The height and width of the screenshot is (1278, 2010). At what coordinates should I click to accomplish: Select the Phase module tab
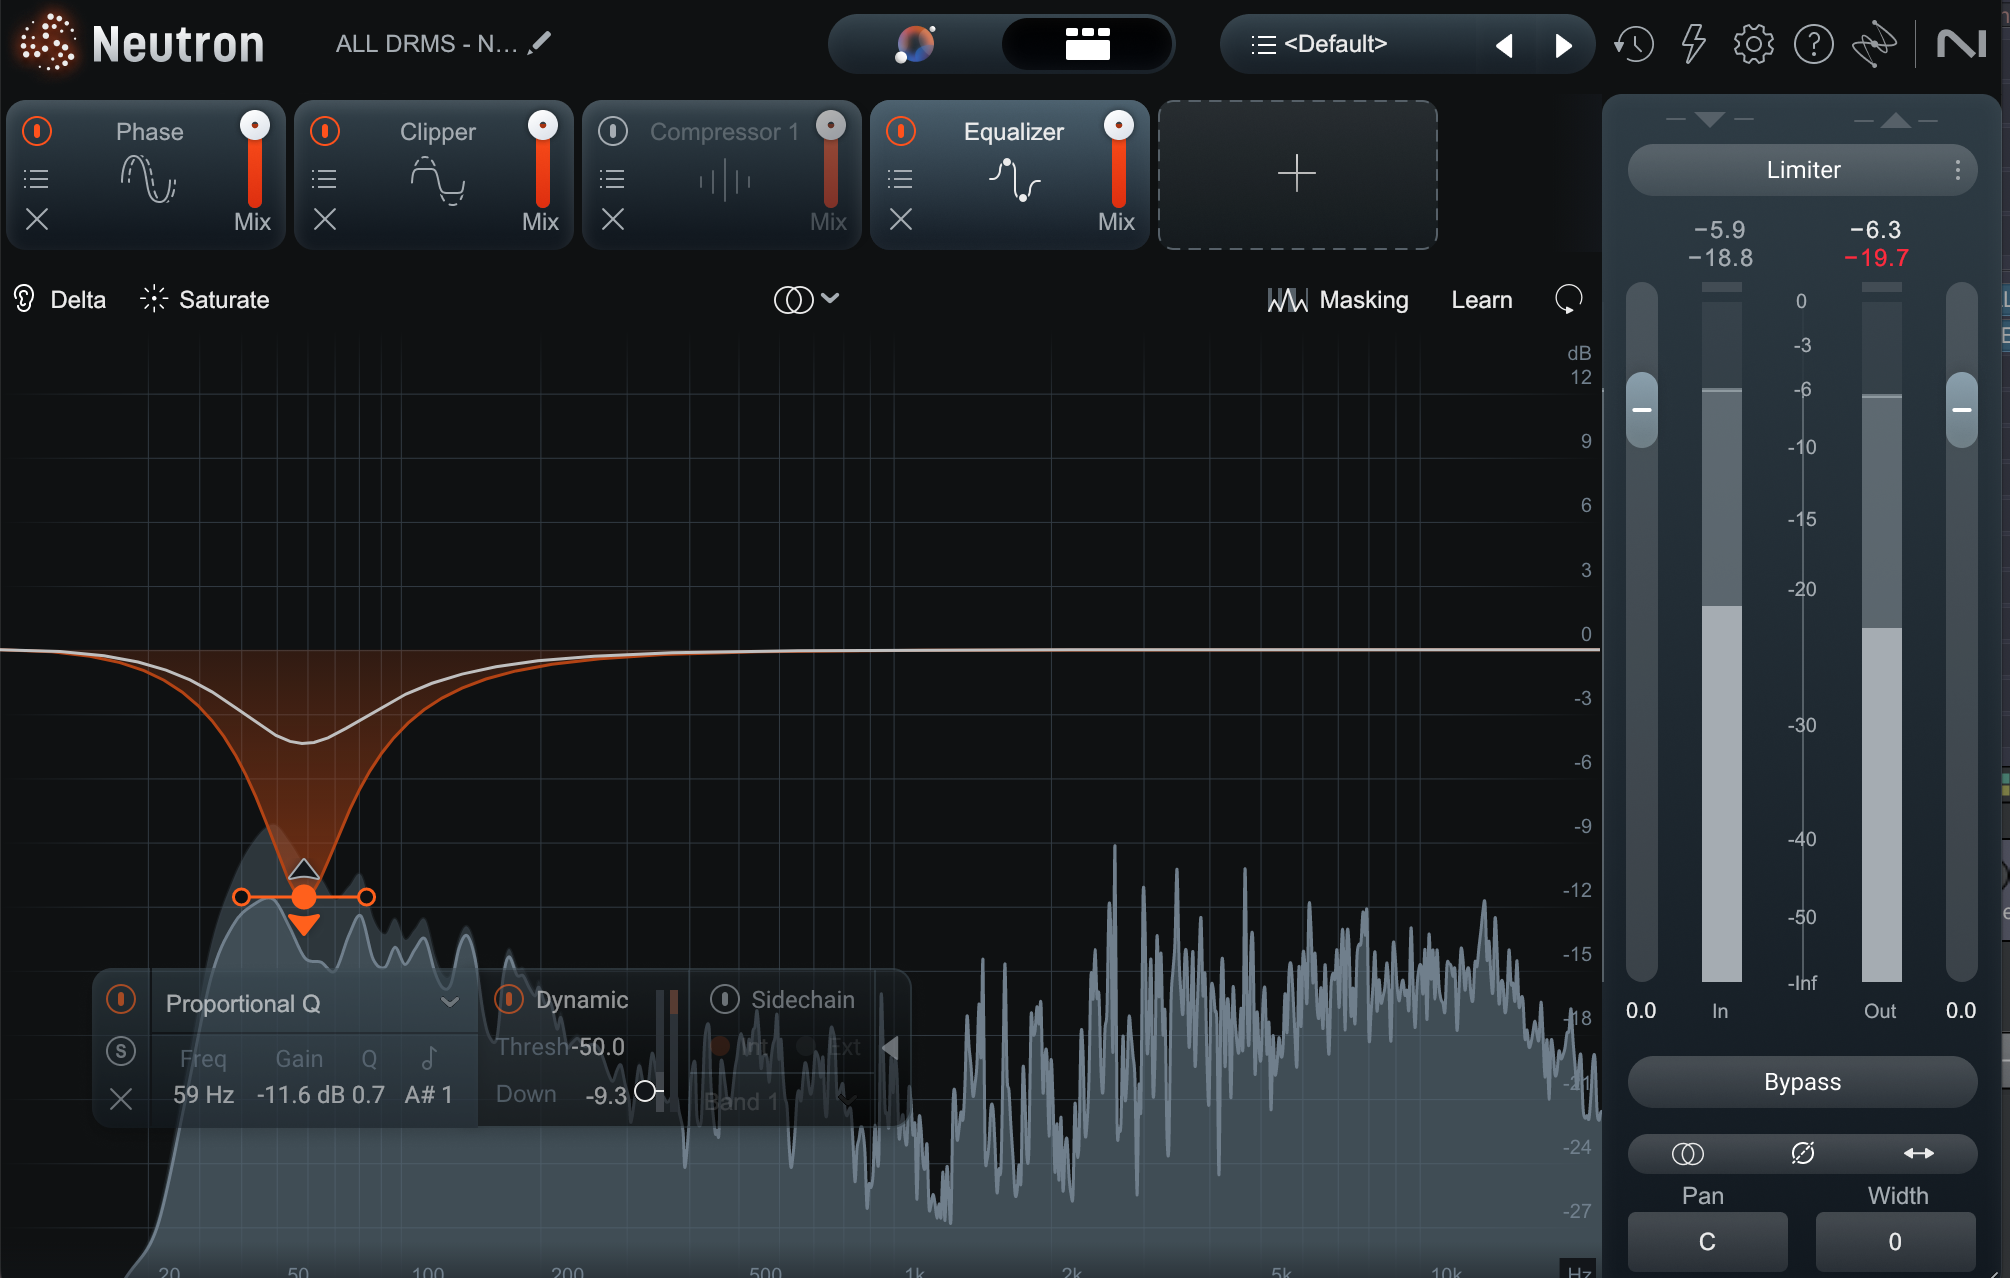coord(148,174)
